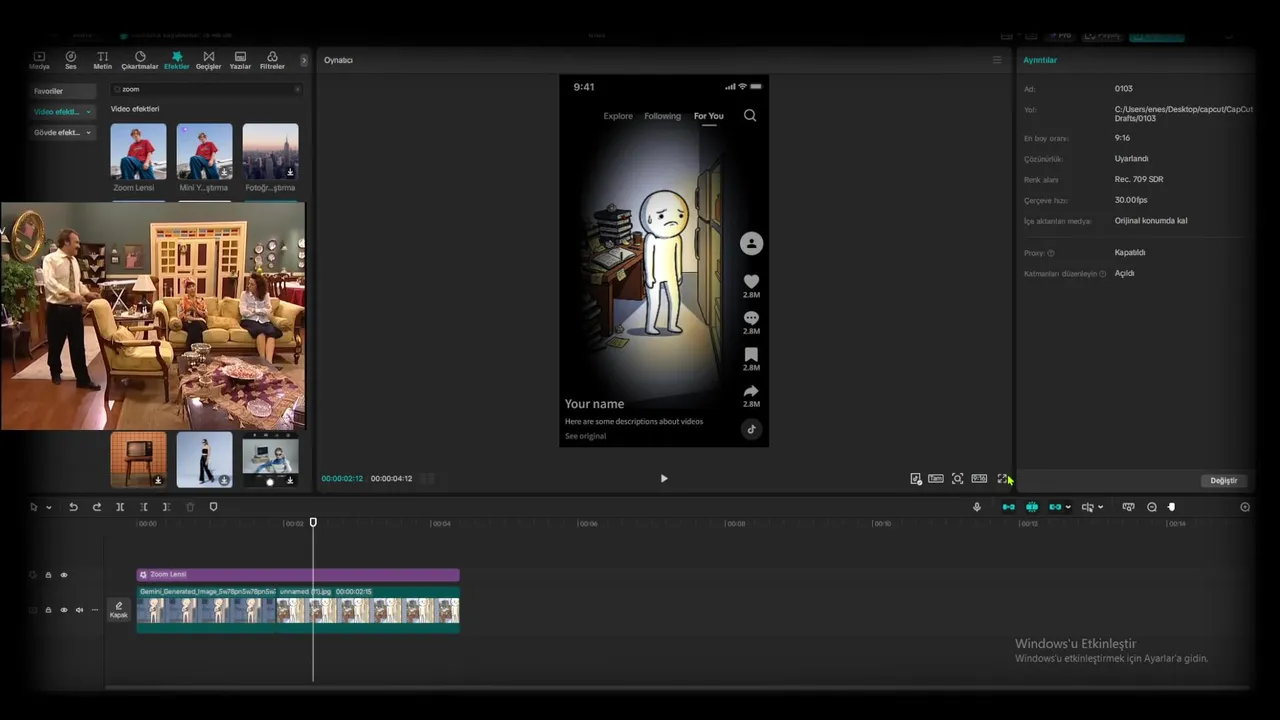Download the standing woman effect thumbnail
Image resolution: width=1280 pixels, height=720 pixels.
[224, 480]
